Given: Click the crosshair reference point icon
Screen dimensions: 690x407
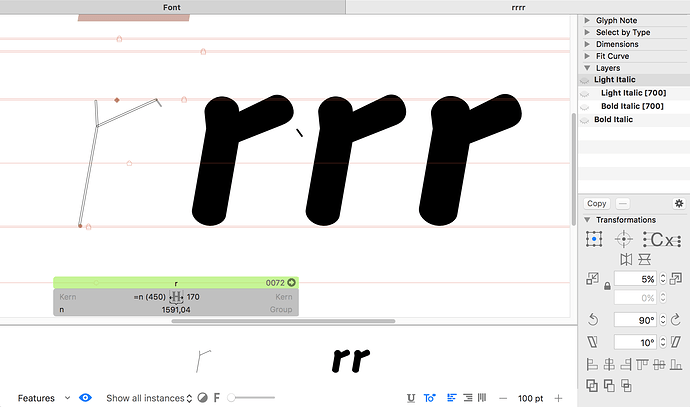Looking at the screenshot, I should tap(624, 239).
